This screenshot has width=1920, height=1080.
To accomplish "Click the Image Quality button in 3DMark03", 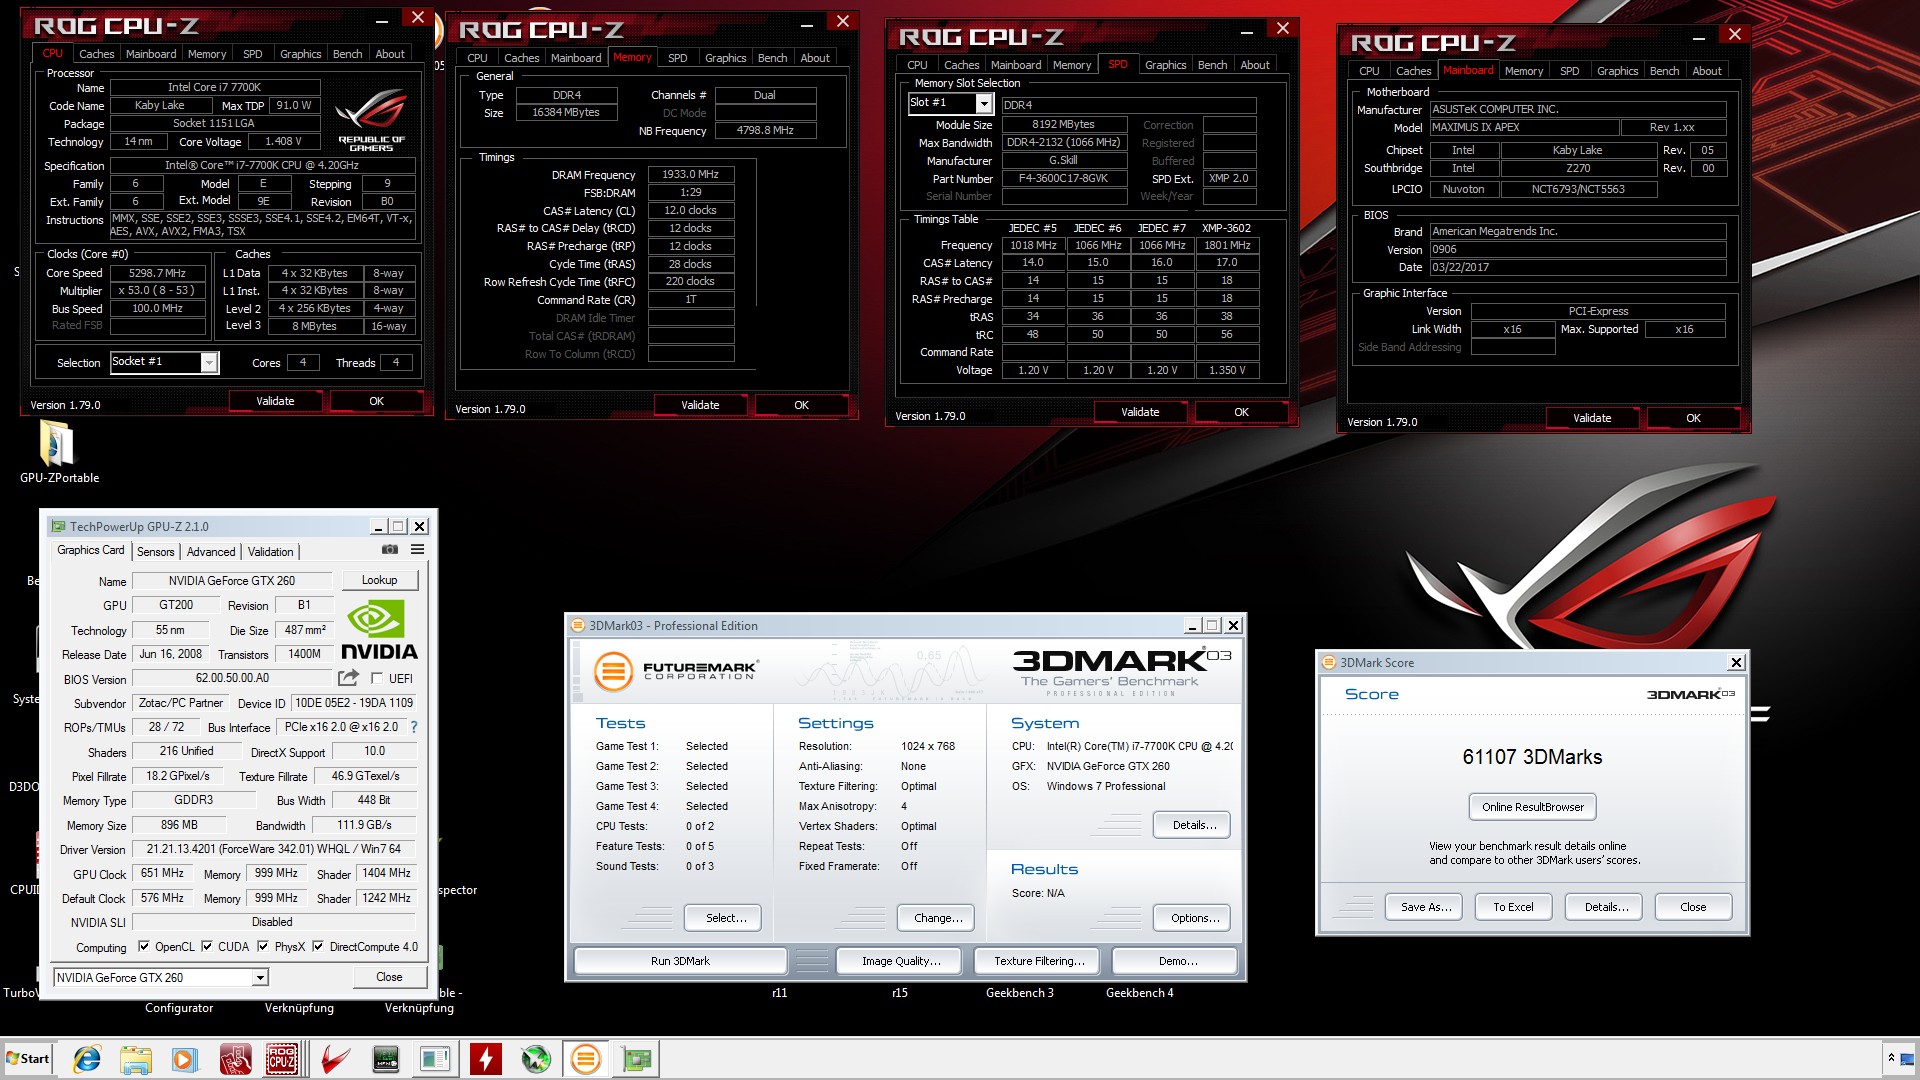I will pyautogui.click(x=901, y=961).
